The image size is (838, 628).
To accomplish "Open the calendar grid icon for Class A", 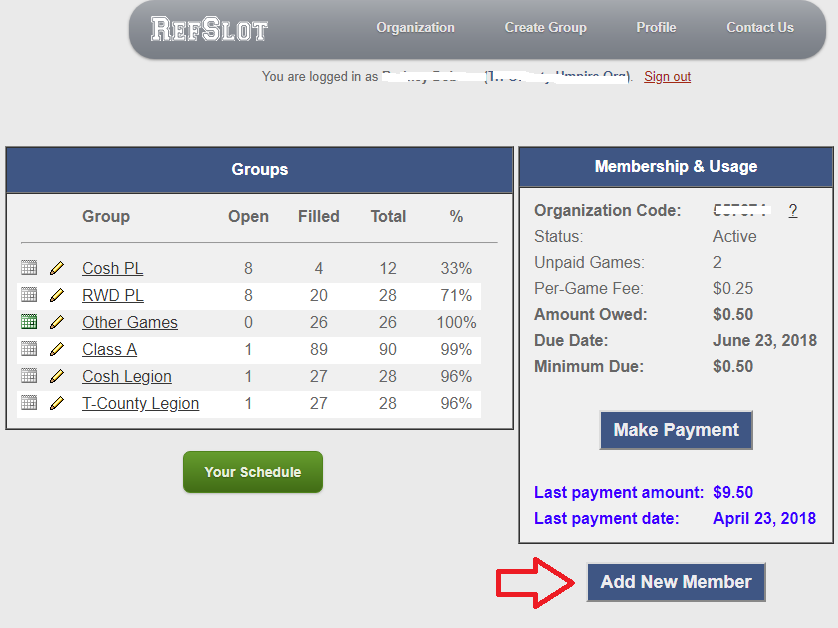I will pos(29,349).
